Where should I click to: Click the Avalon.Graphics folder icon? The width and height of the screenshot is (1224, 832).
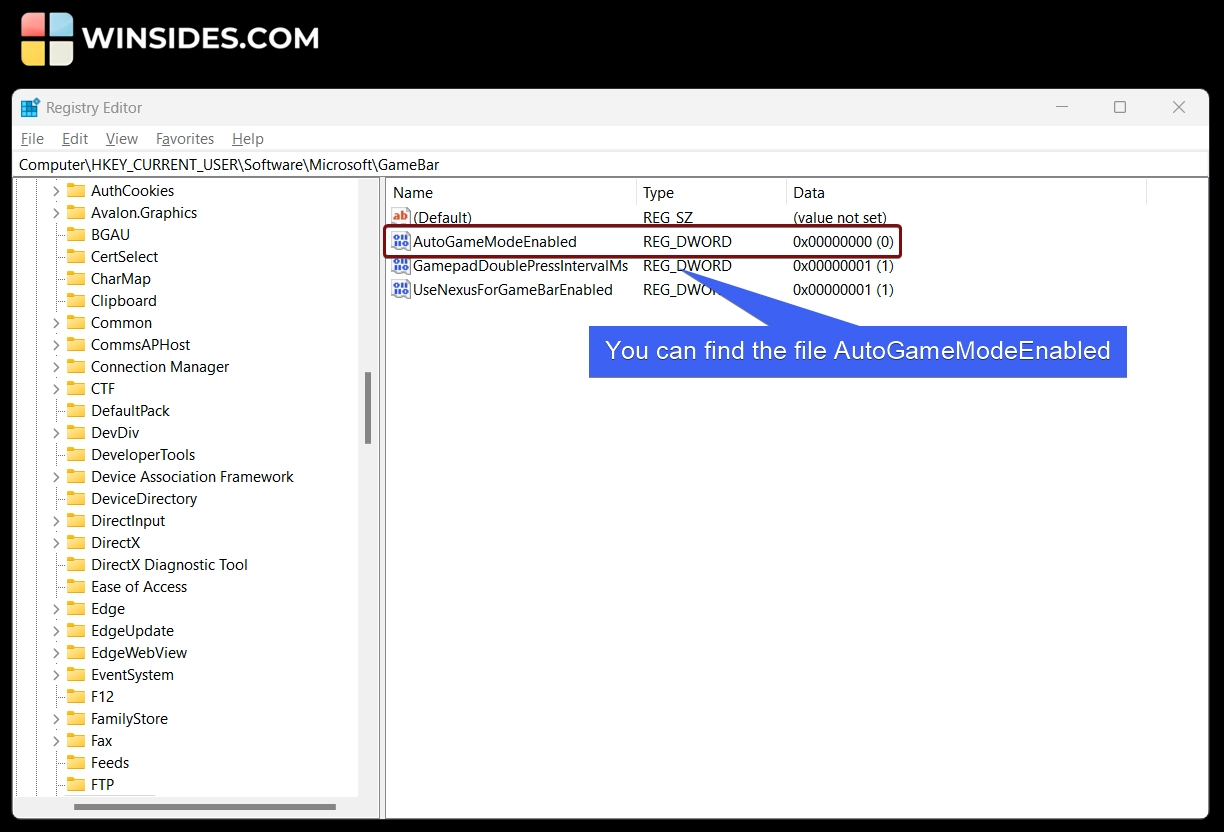pos(76,212)
